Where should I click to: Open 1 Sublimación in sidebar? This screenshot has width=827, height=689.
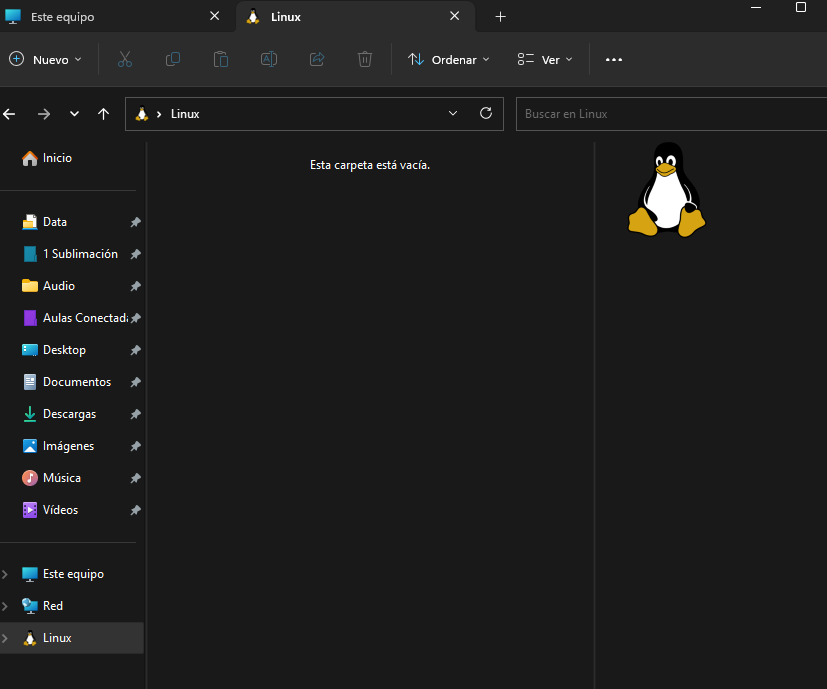click(x=80, y=254)
